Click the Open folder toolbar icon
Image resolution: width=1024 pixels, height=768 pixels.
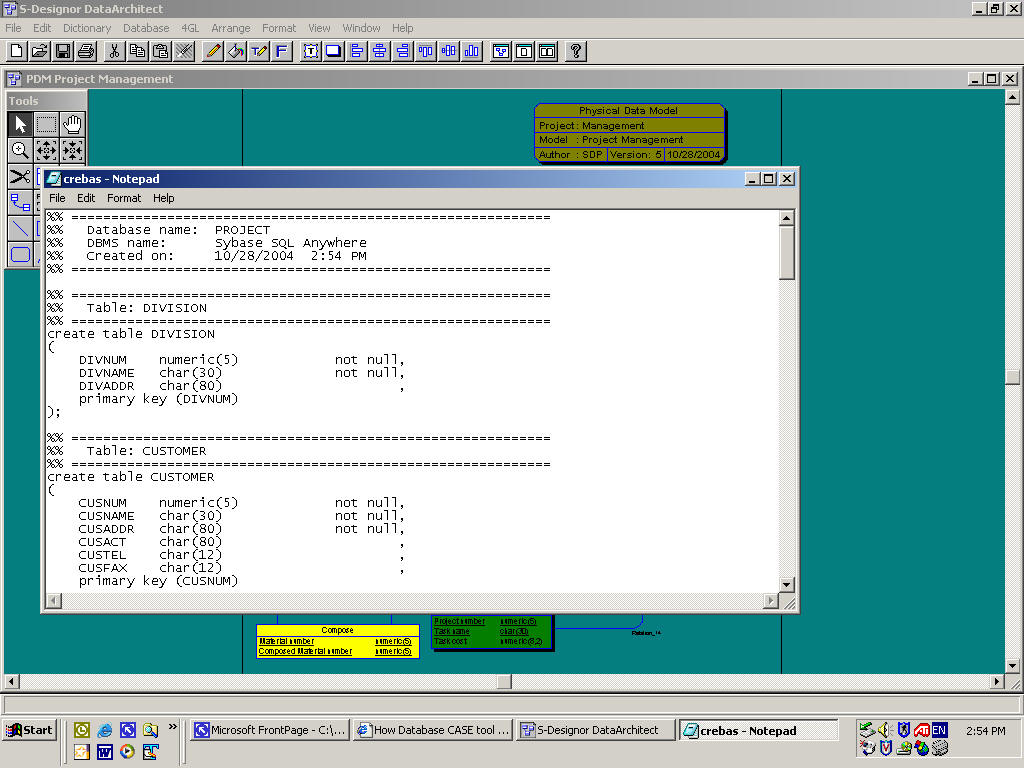pos(40,51)
